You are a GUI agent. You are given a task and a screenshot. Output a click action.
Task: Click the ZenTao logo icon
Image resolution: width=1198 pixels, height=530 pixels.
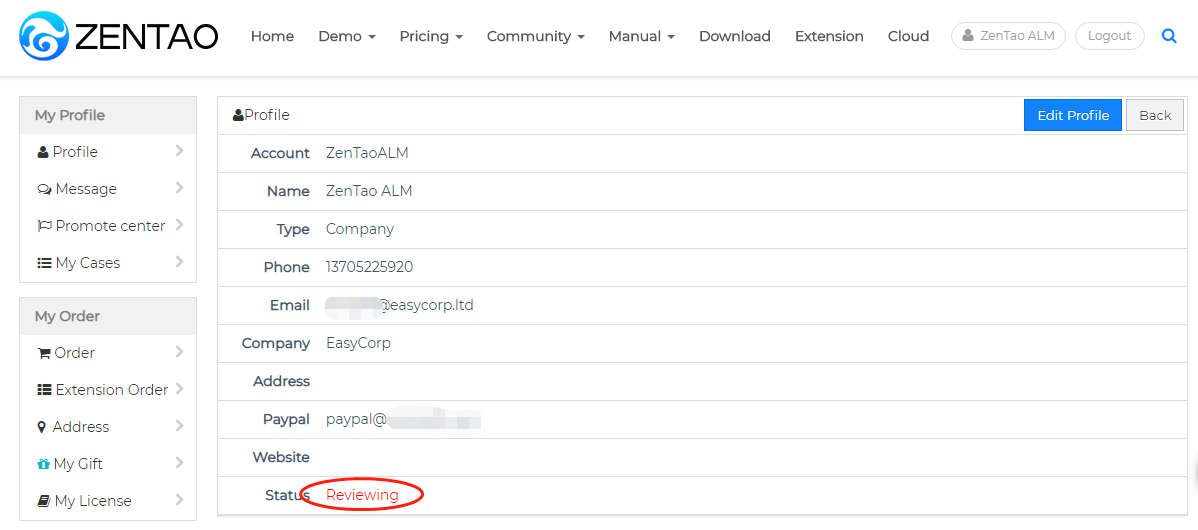click(45, 36)
